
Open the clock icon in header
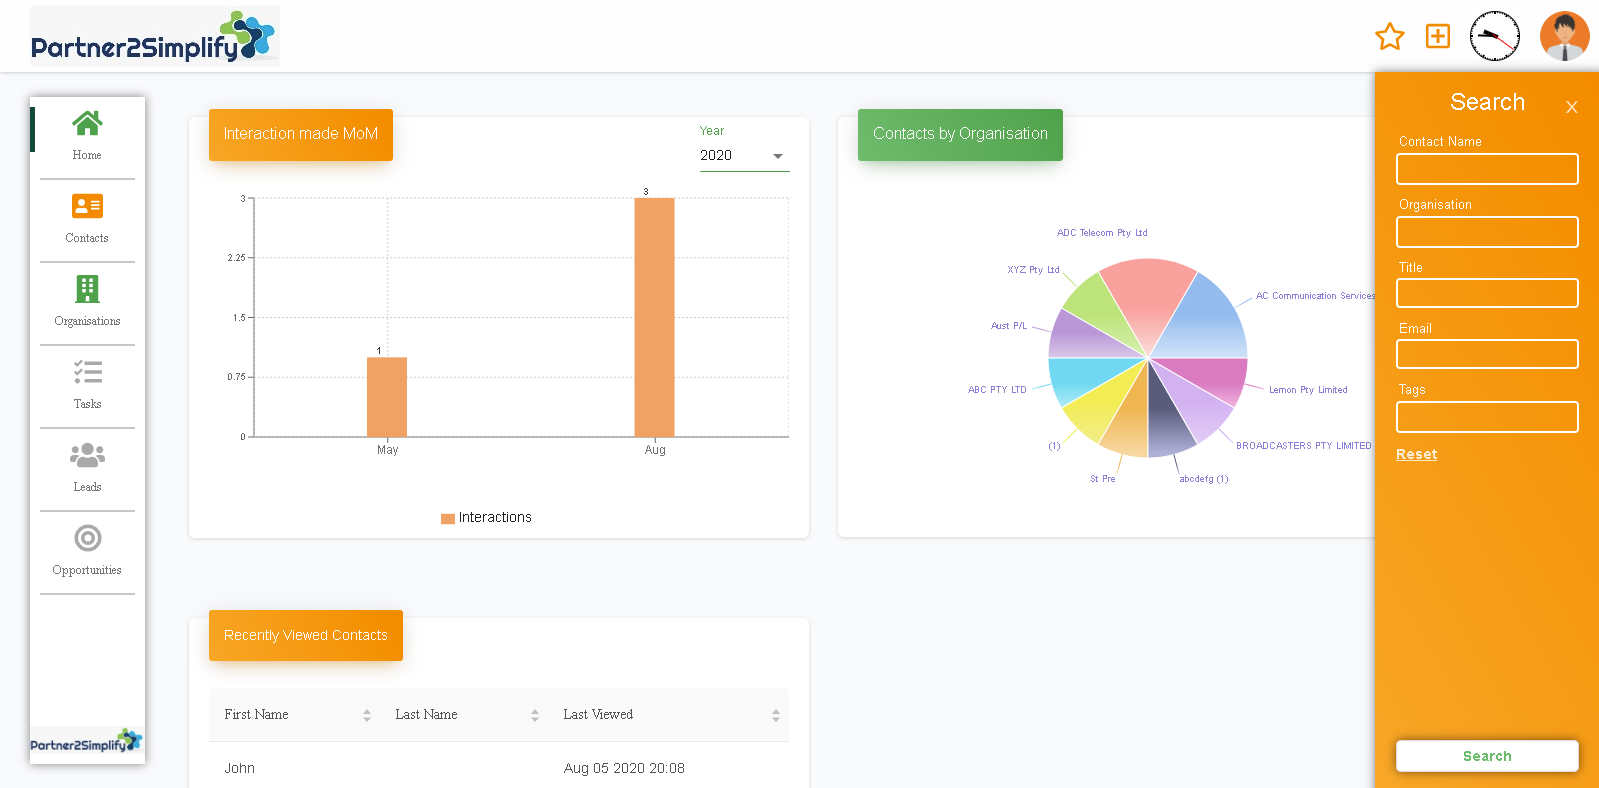click(x=1495, y=36)
